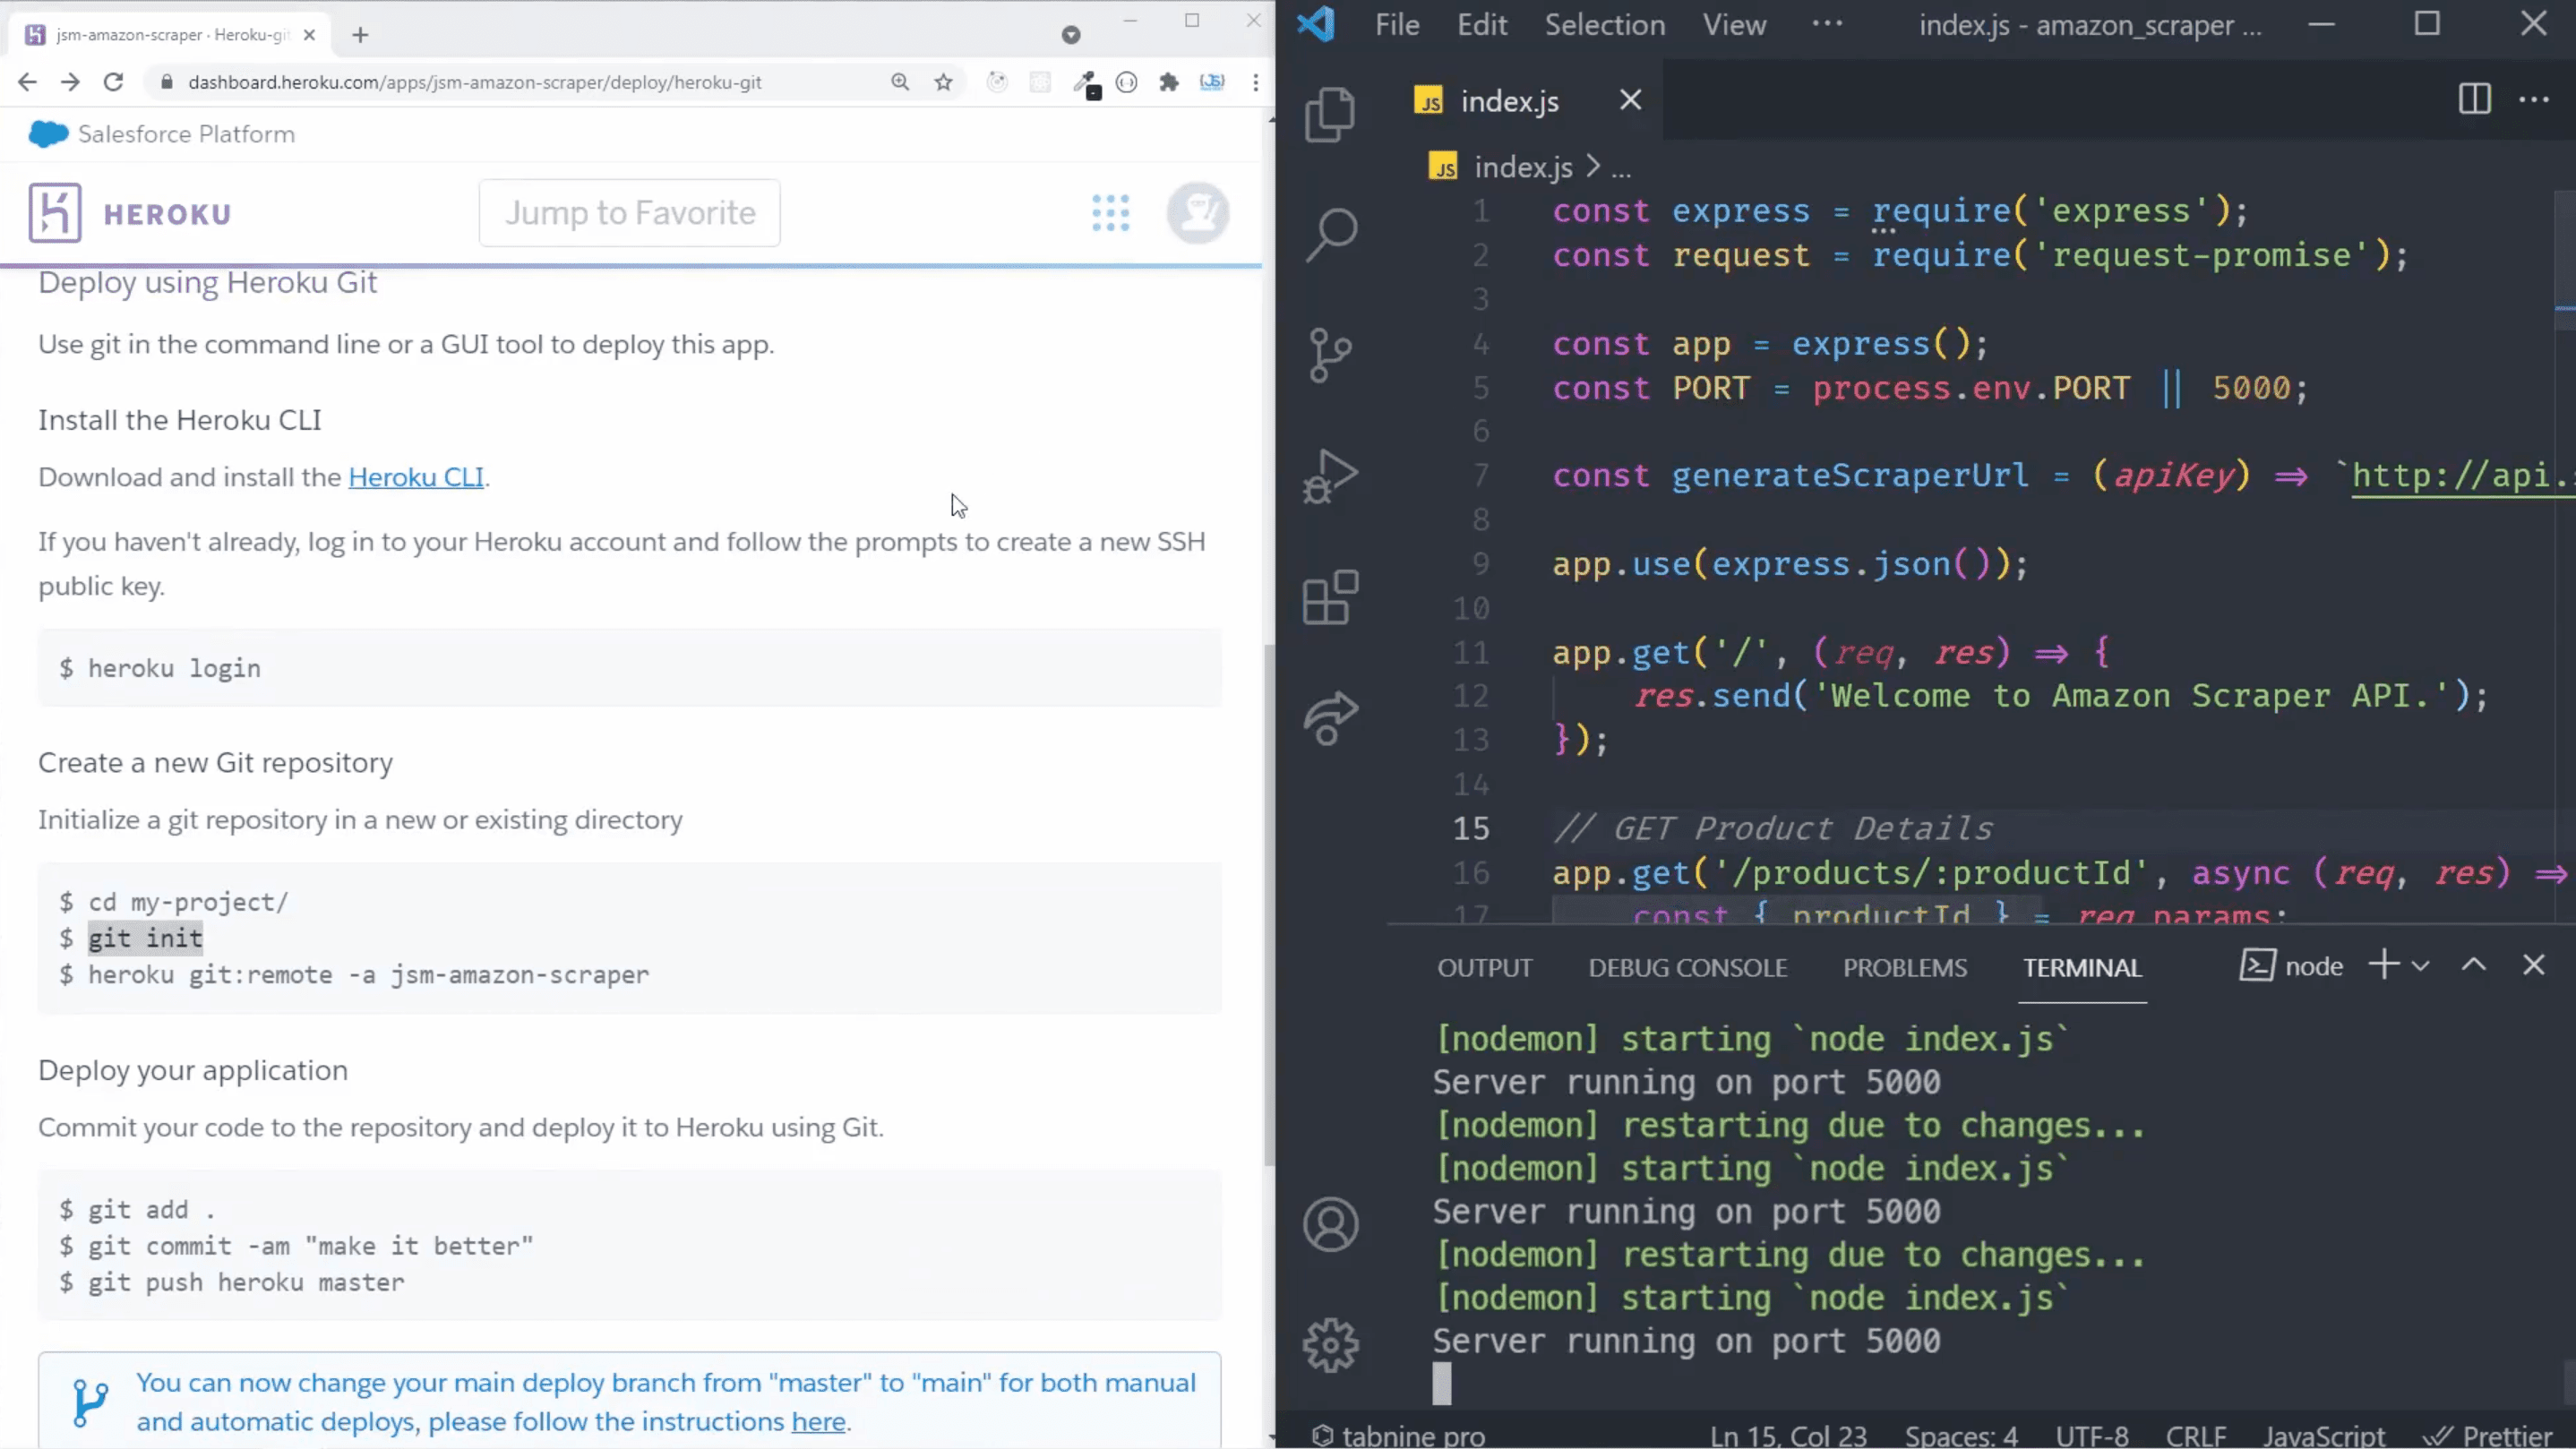Open the Chrome zoom magnifier icon
The image size is (2576, 1449).
pyautogui.click(x=900, y=82)
